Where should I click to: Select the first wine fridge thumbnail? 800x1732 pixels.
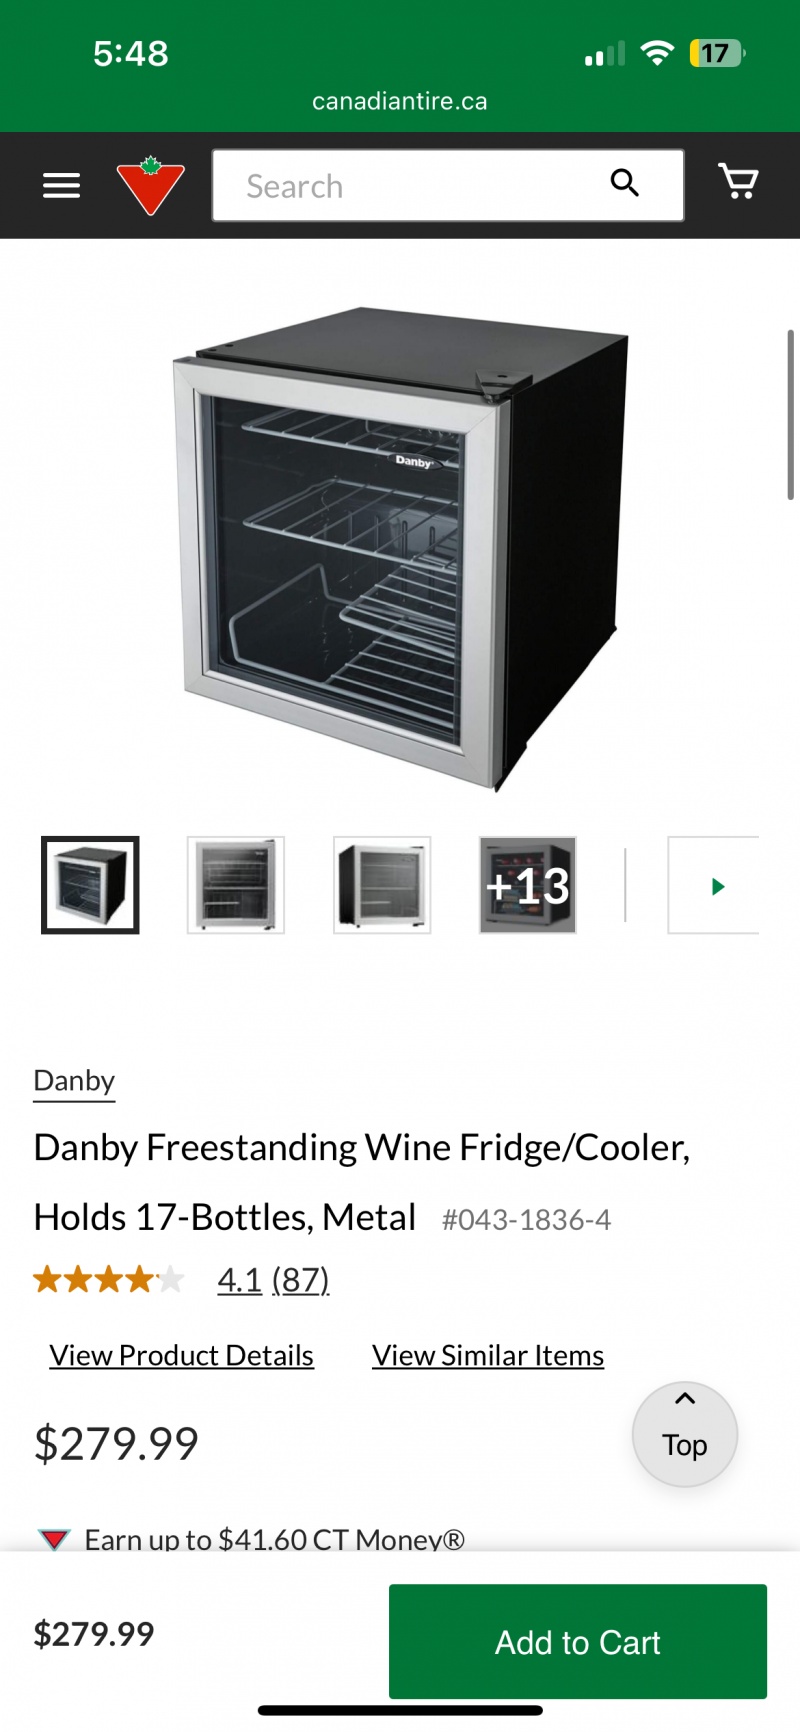[90, 885]
